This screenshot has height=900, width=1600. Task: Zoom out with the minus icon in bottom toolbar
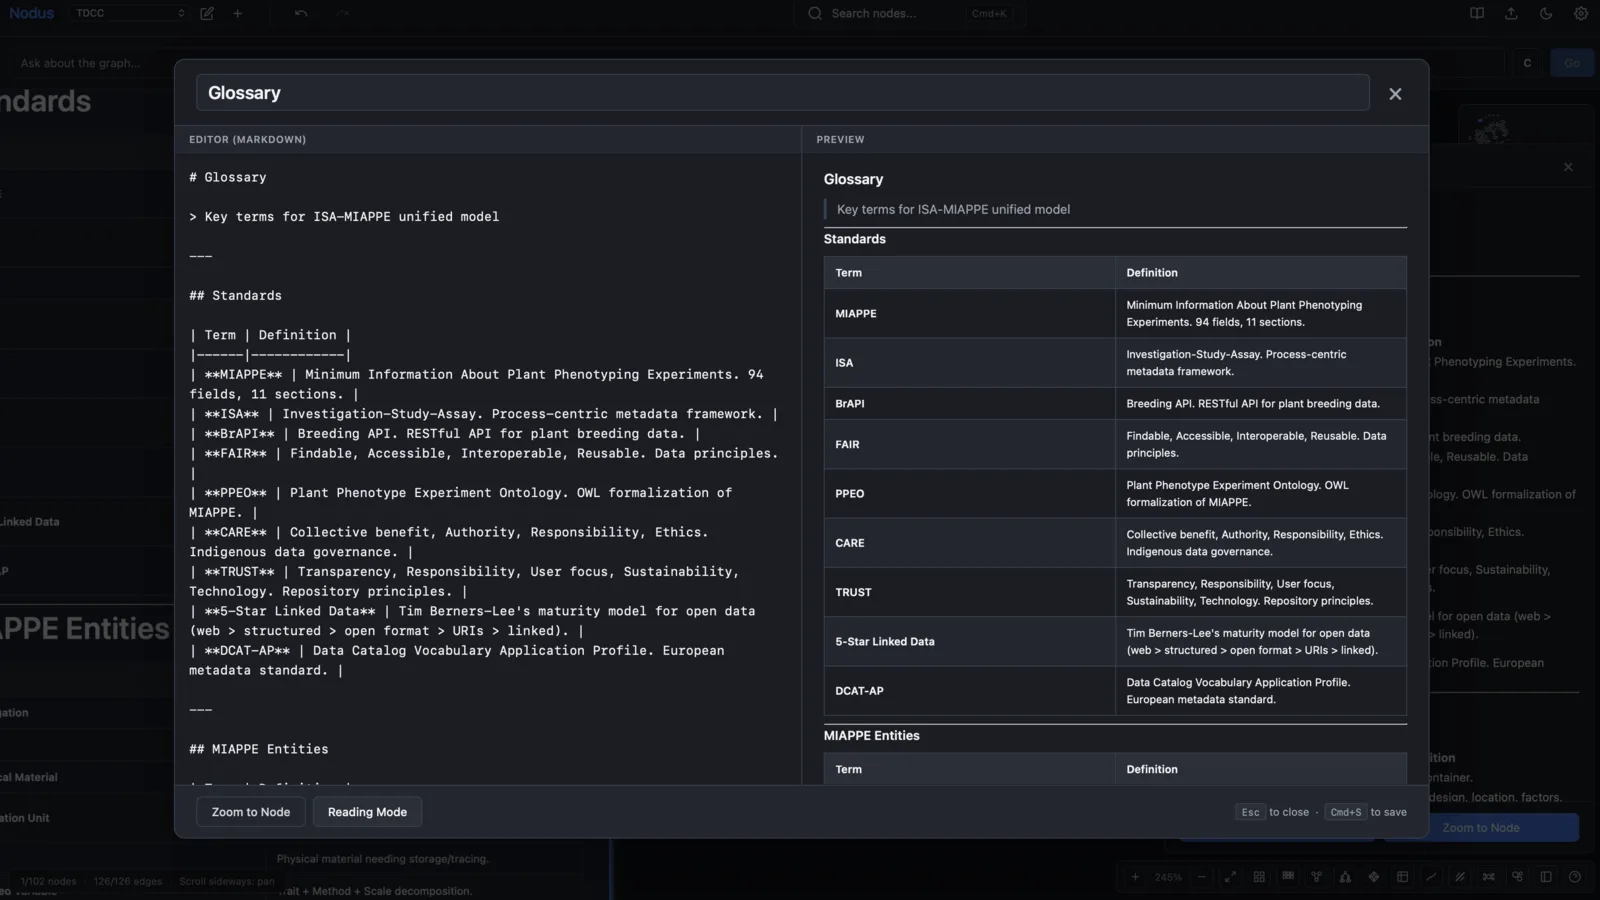point(1201,877)
